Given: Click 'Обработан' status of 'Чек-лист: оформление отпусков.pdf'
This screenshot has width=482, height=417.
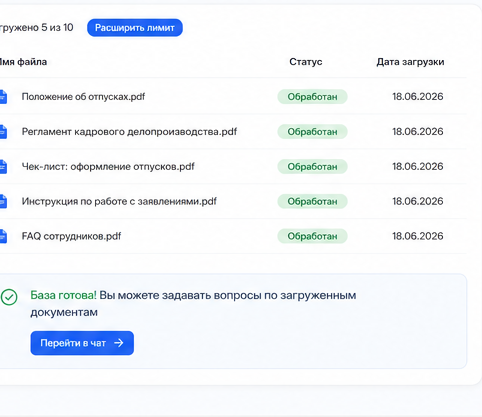Looking at the screenshot, I should click(x=312, y=166).
